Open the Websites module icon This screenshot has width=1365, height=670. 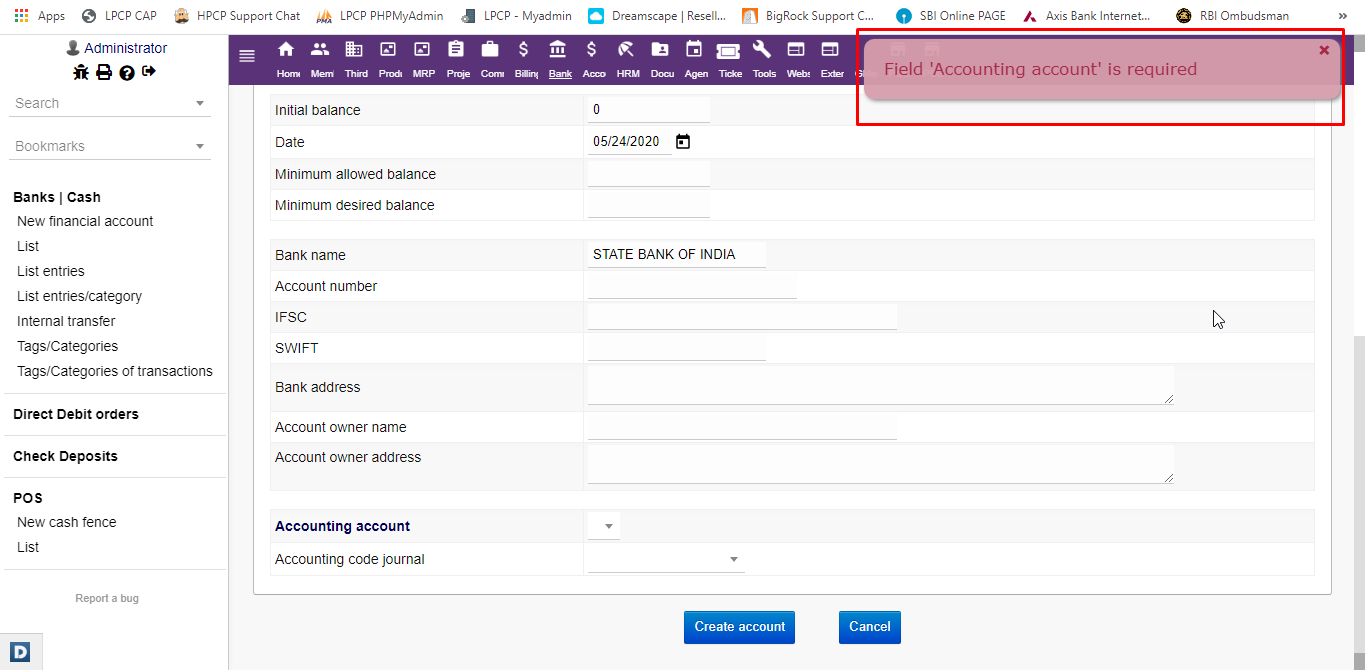click(x=796, y=50)
